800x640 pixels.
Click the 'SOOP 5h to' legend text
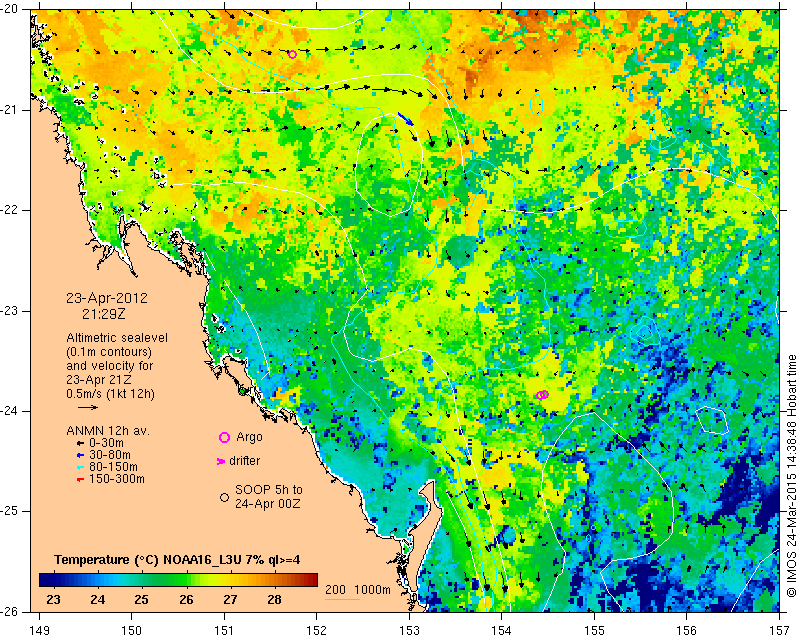coord(269,490)
